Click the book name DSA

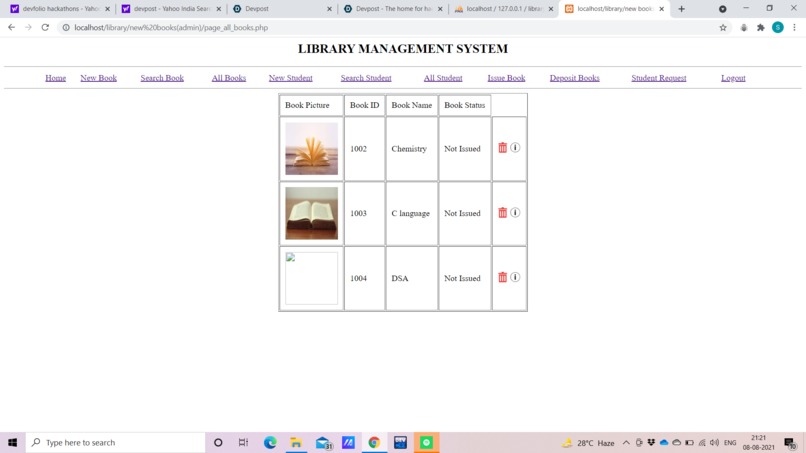pos(399,278)
